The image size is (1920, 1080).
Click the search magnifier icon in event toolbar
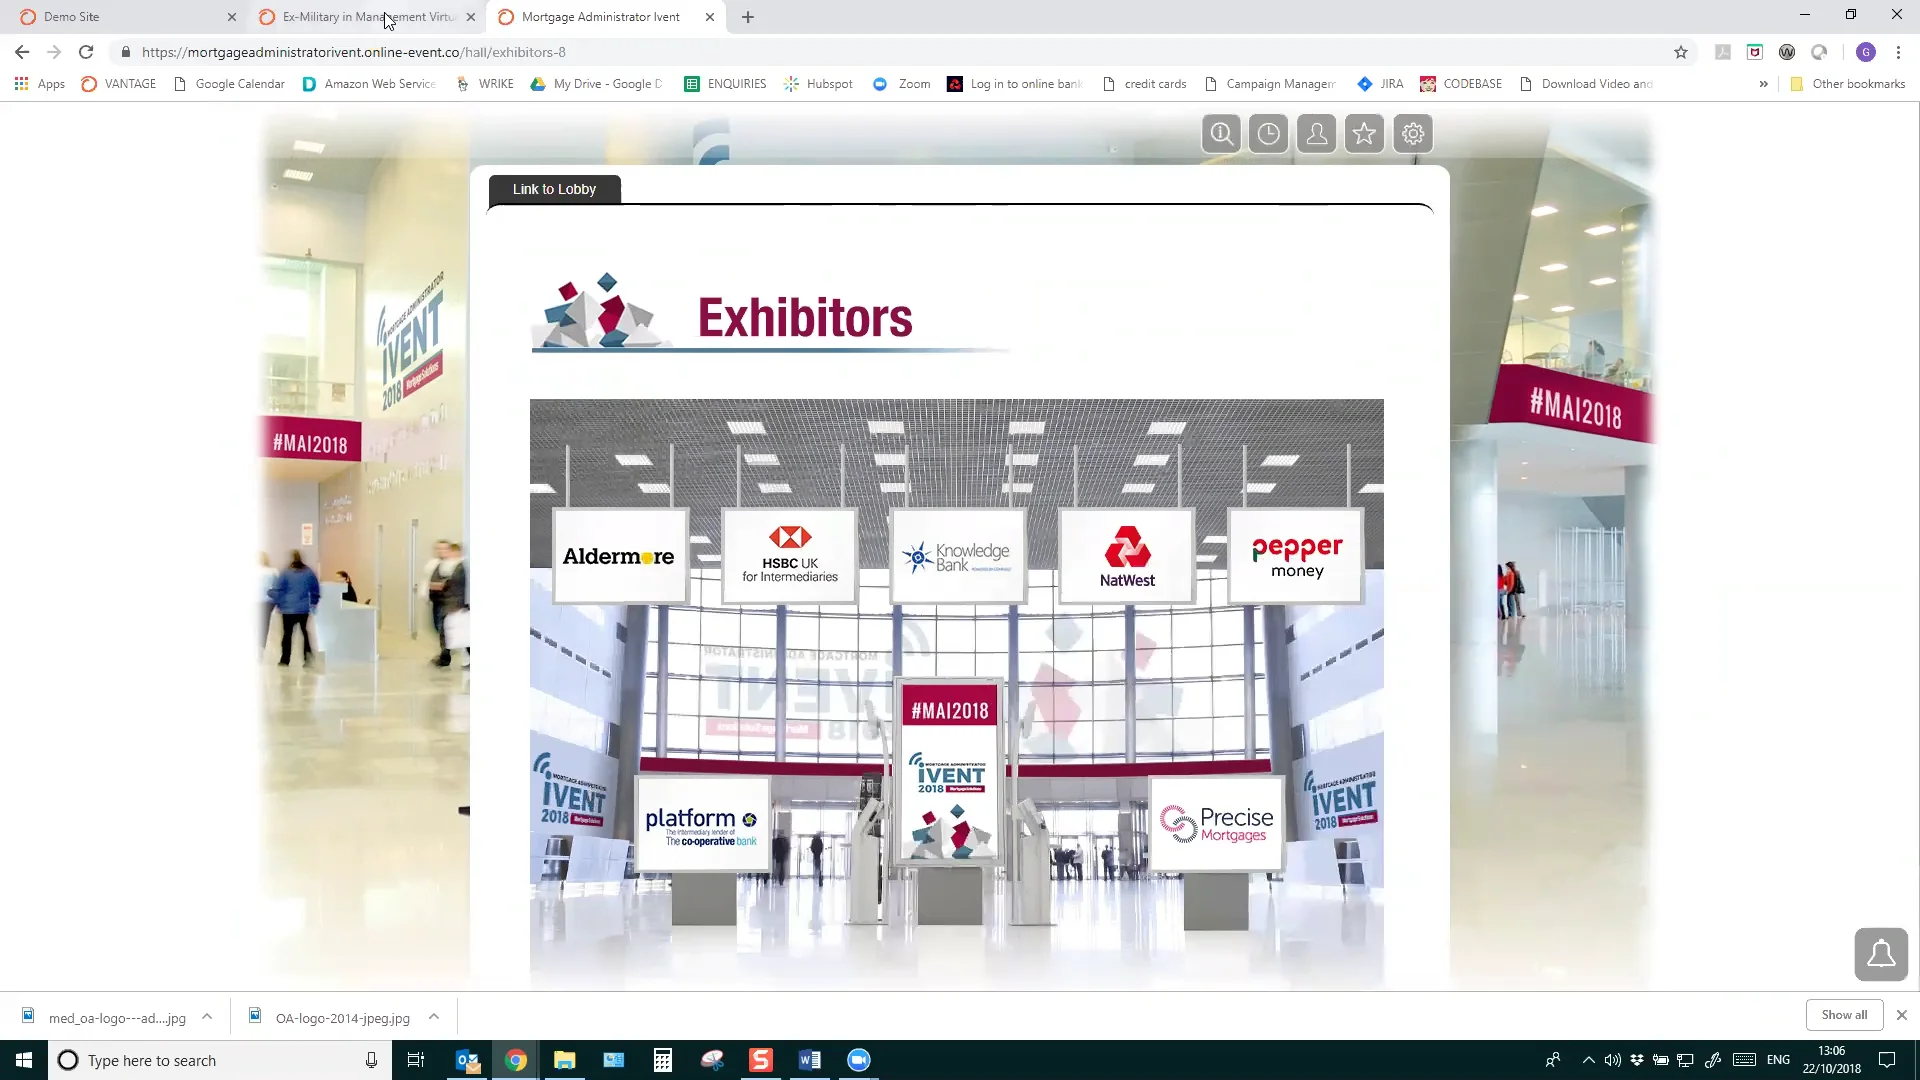pos(1221,134)
